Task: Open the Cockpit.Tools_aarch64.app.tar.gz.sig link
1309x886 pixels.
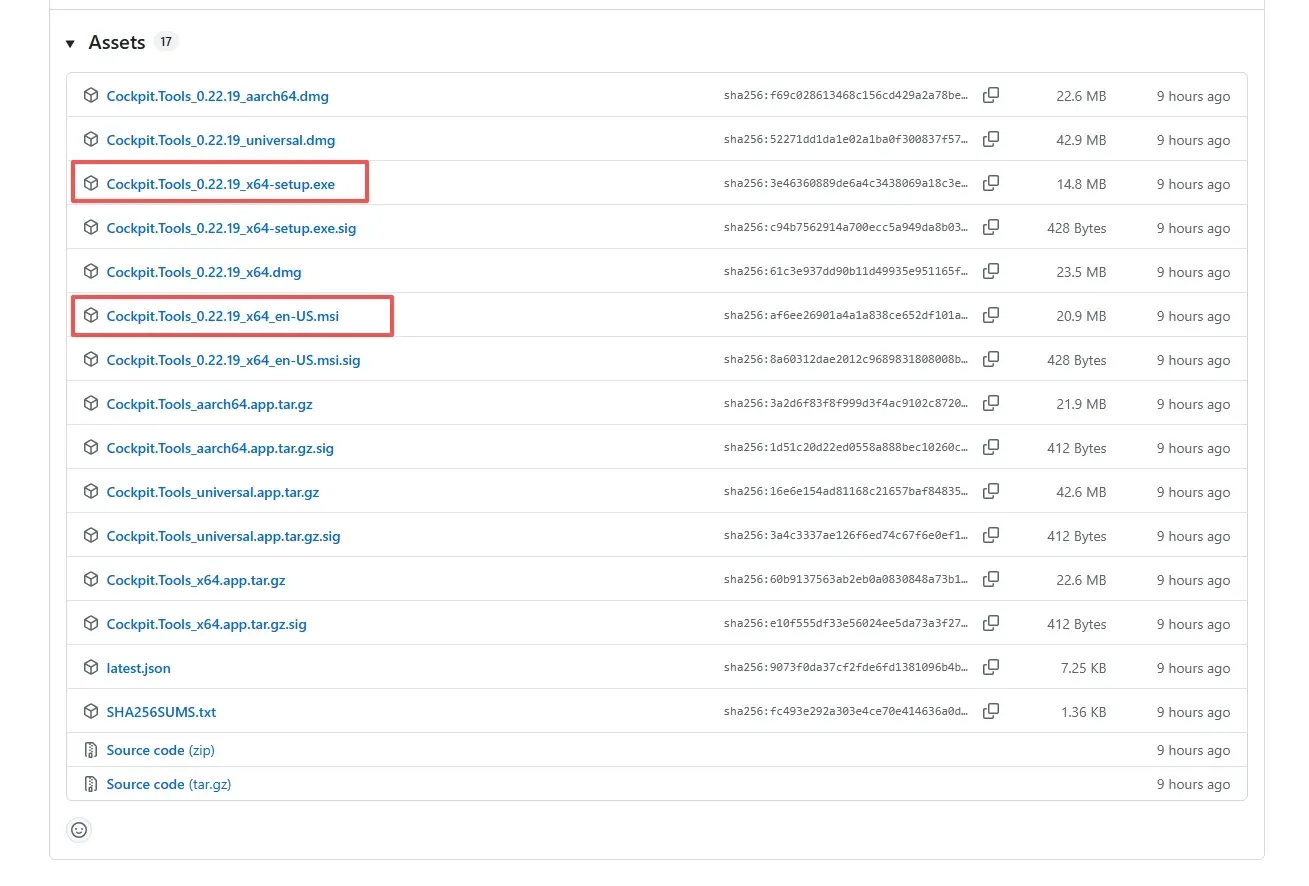Action: point(220,449)
